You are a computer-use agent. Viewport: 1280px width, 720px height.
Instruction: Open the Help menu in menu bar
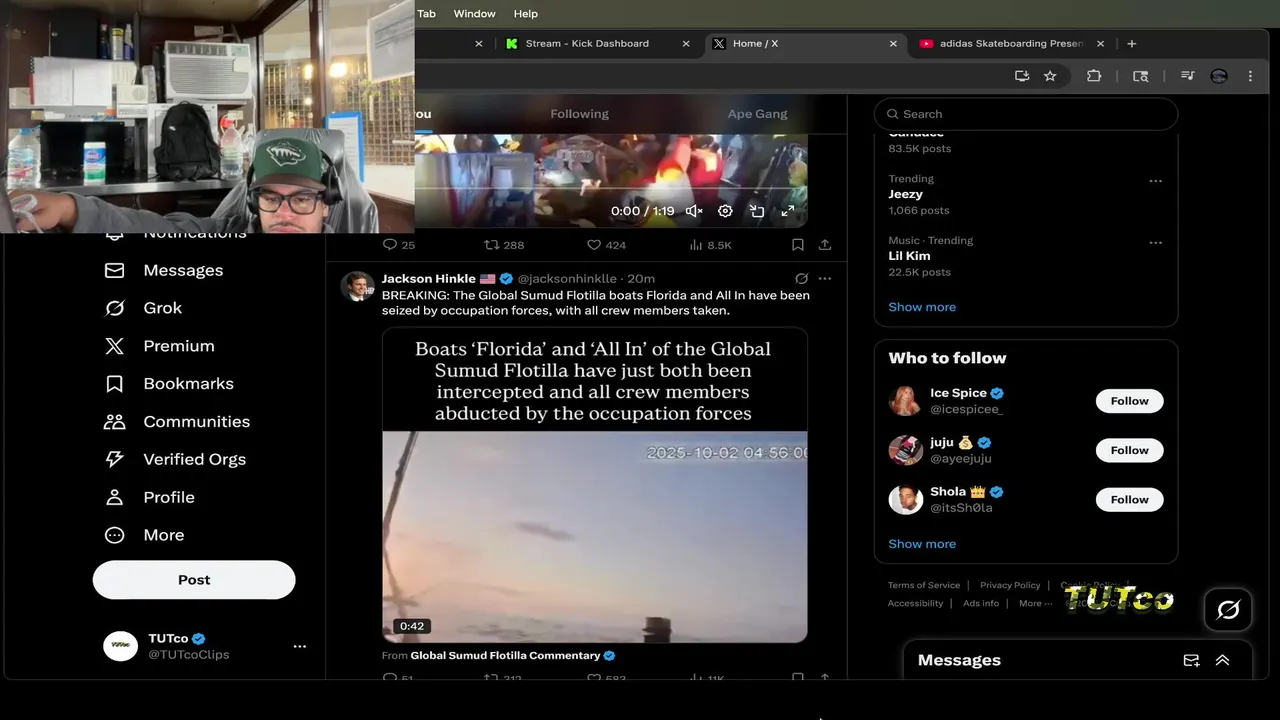(x=525, y=14)
